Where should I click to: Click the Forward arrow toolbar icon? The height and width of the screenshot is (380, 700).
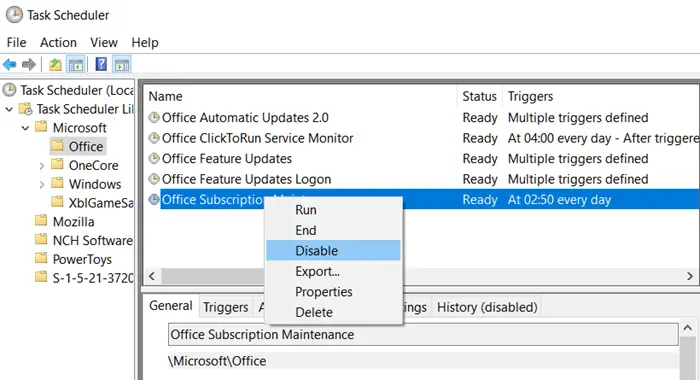(x=29, y=65)
